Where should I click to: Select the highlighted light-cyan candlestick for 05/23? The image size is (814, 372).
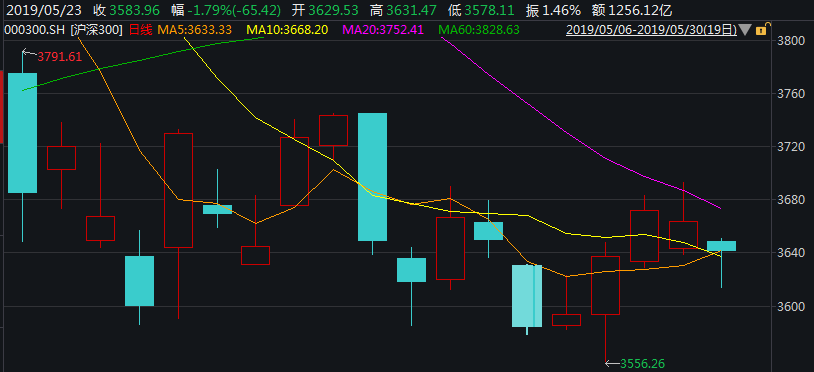click(x=527, y=296)
